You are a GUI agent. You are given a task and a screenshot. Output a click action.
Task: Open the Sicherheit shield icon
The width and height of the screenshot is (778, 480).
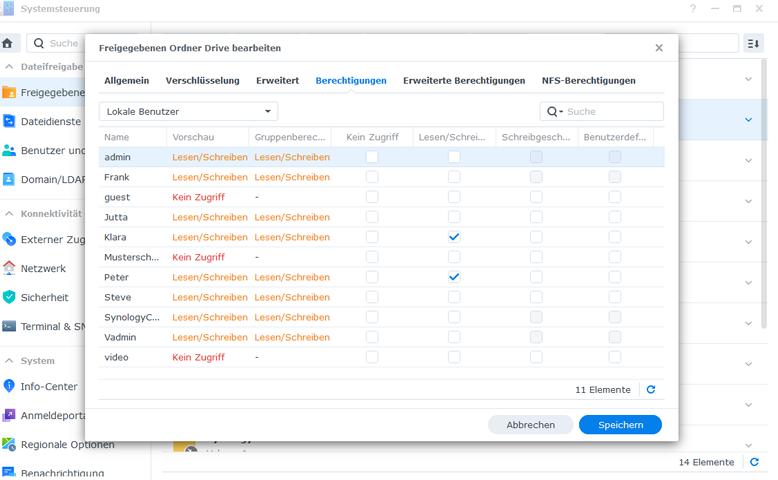pyautogui.click(x=9, y=297)
